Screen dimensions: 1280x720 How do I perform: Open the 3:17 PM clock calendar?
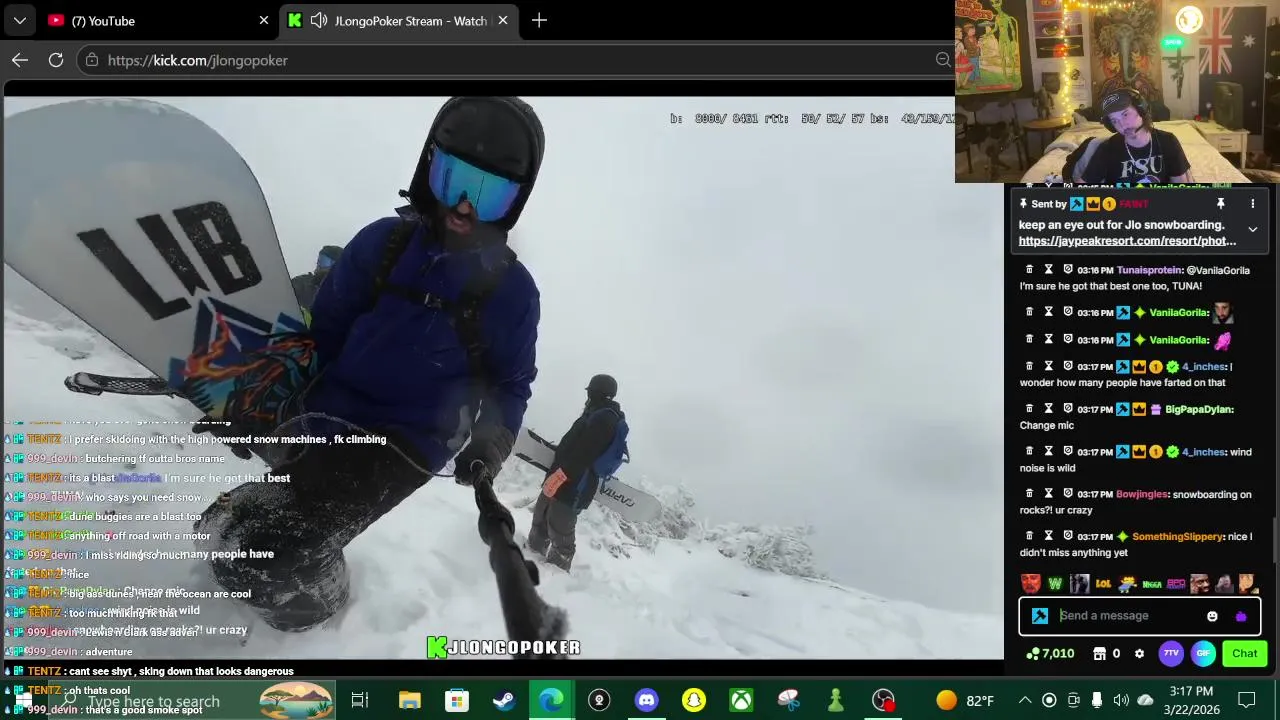pos(1191,700)
